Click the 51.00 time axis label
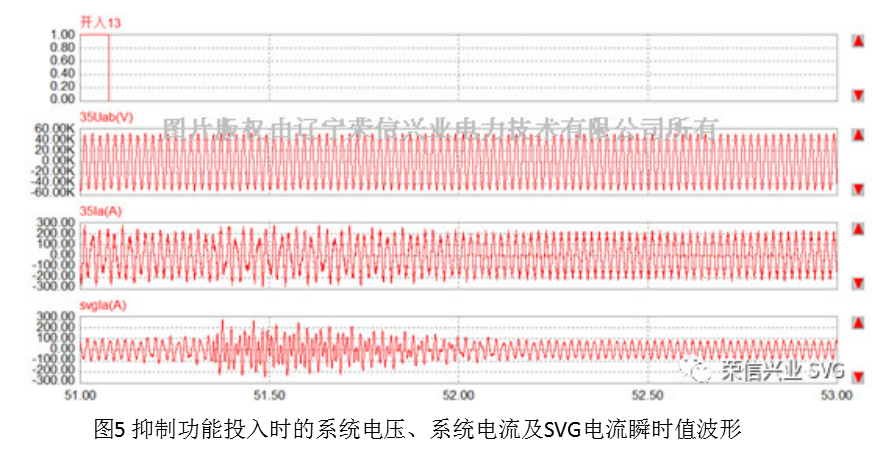The image size is (872, 451). (x=81, y=395)
